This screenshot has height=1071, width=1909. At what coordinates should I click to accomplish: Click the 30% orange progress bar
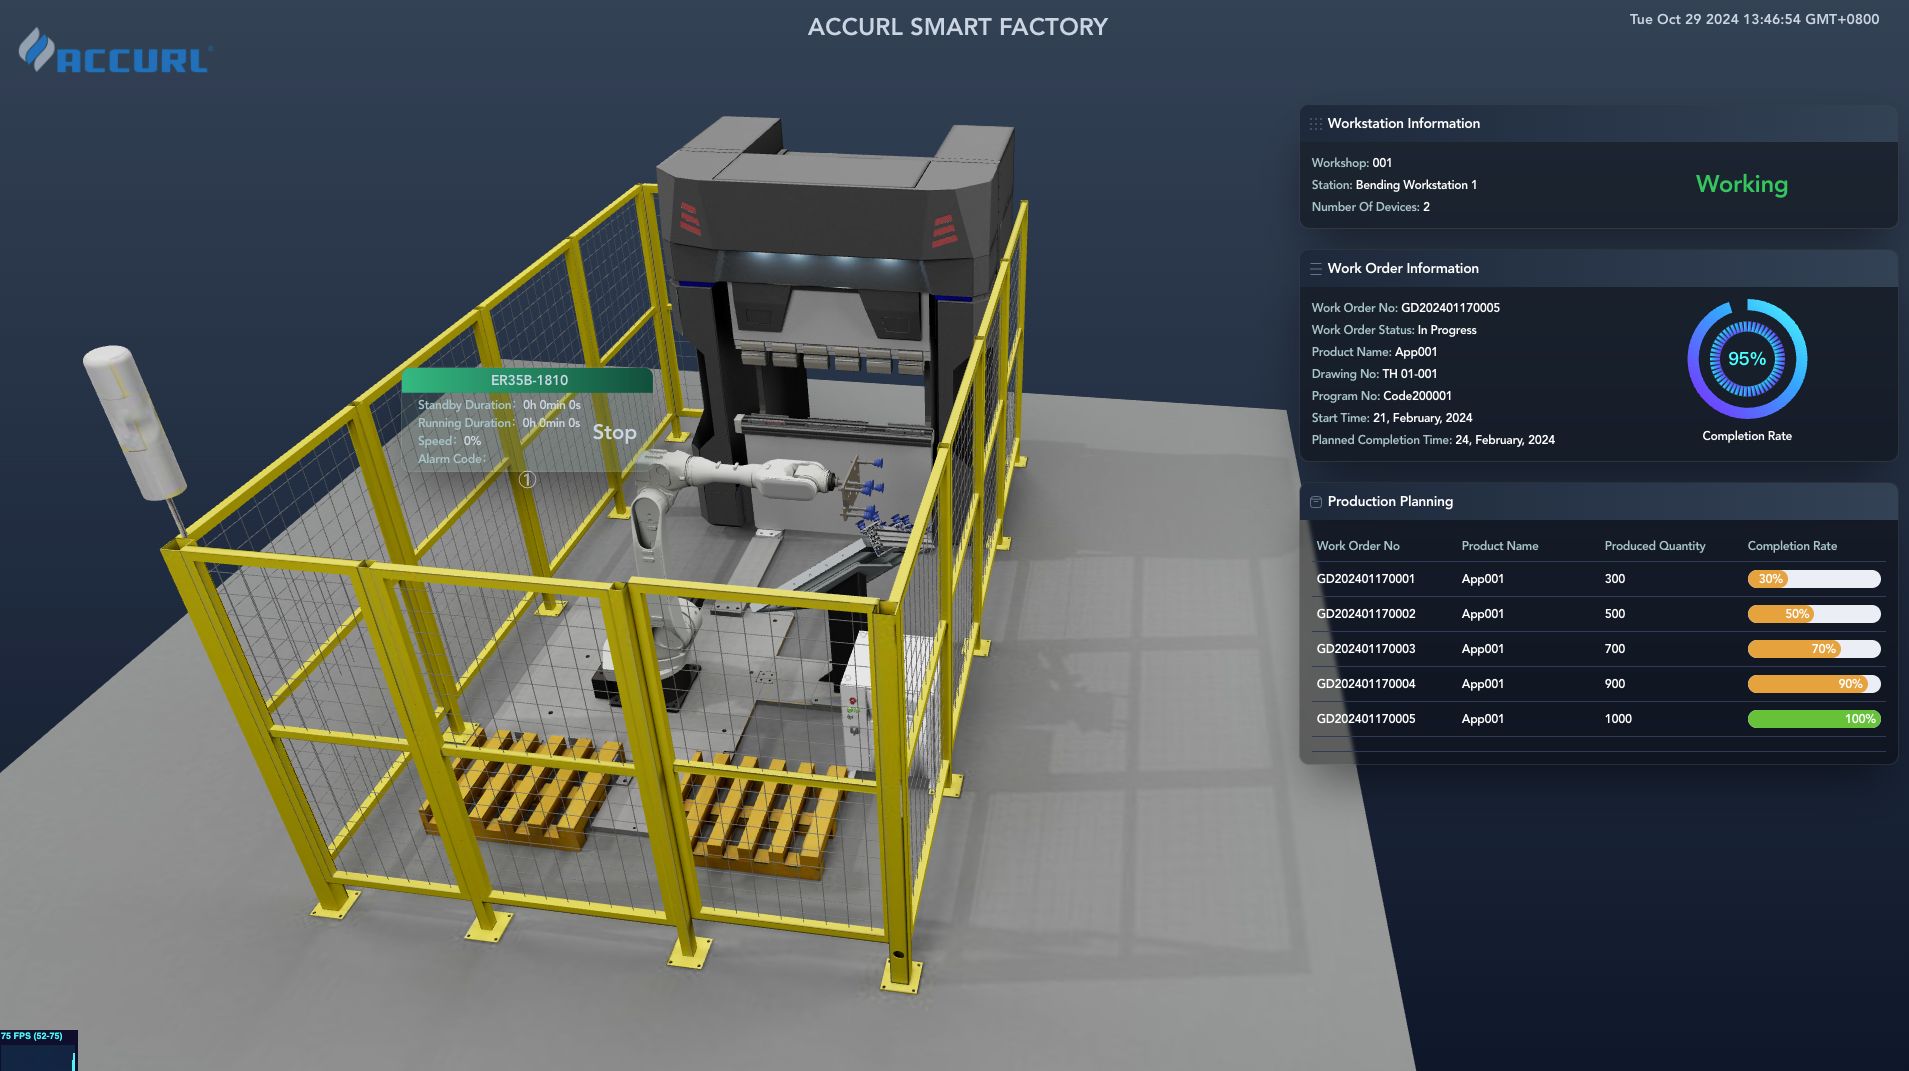(x=1814, y=579)
